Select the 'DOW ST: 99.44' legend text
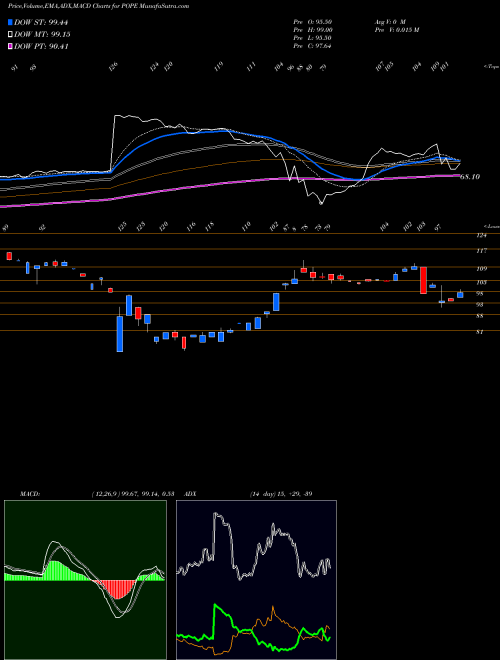 point(41,23)
